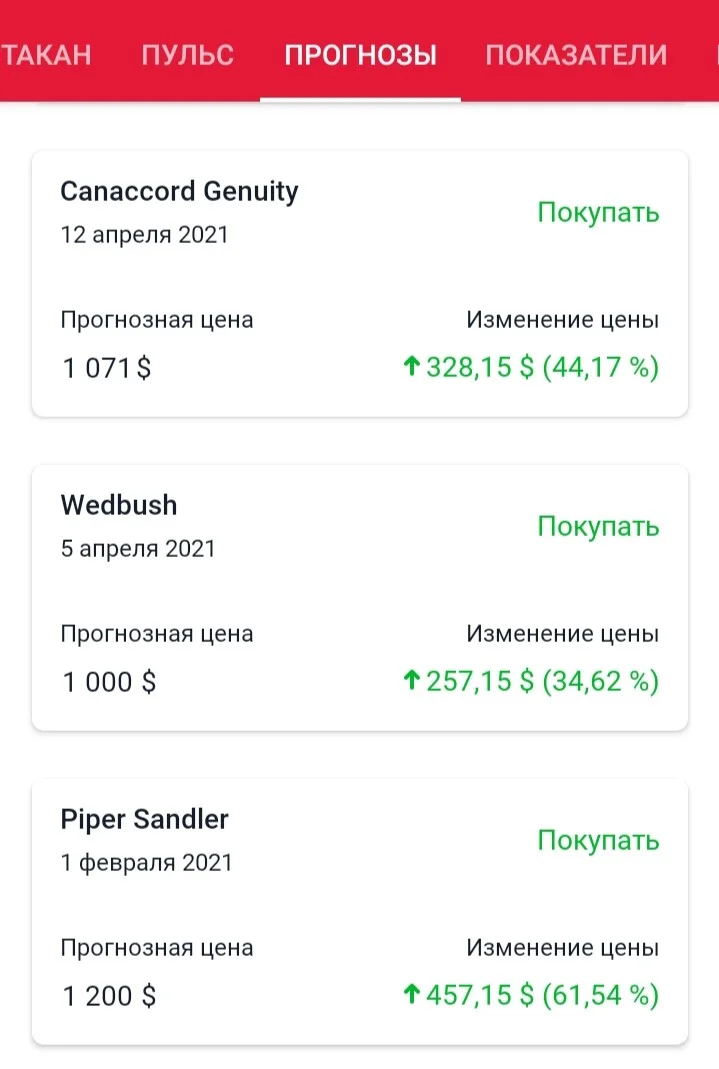Screen dimensions: 719x1069
Task: Tap Покупать on the Wedbush card
Action: [598, 526]
